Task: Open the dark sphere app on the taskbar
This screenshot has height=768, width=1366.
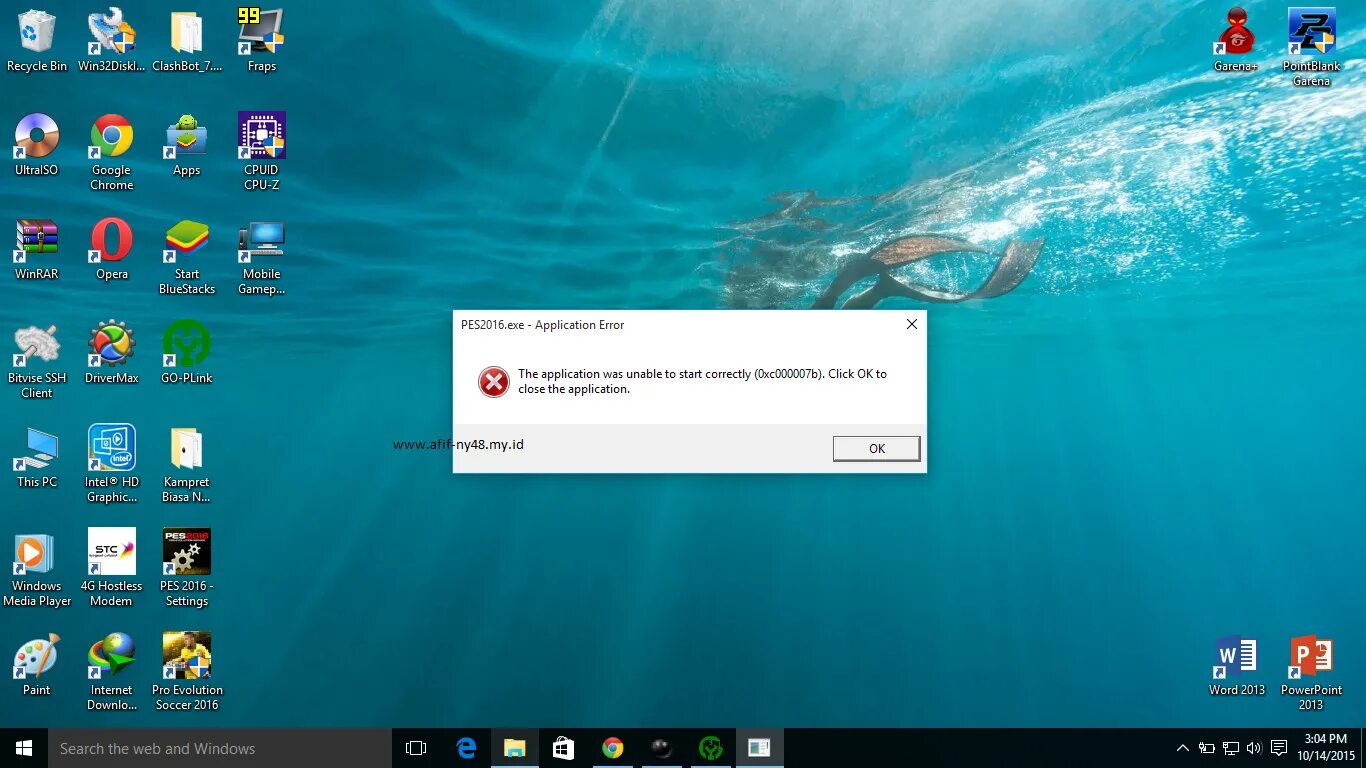Action: pos(662,748)
